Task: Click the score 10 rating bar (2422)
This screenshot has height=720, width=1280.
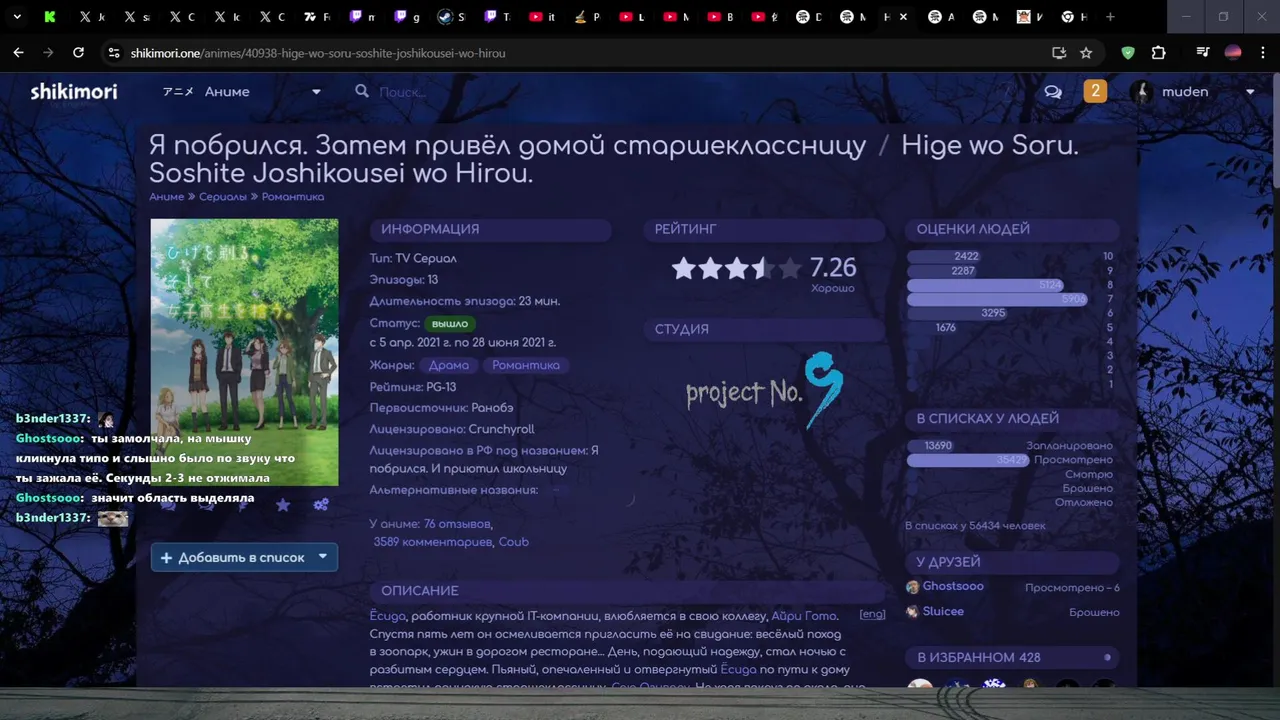Action: click(944, 257)
